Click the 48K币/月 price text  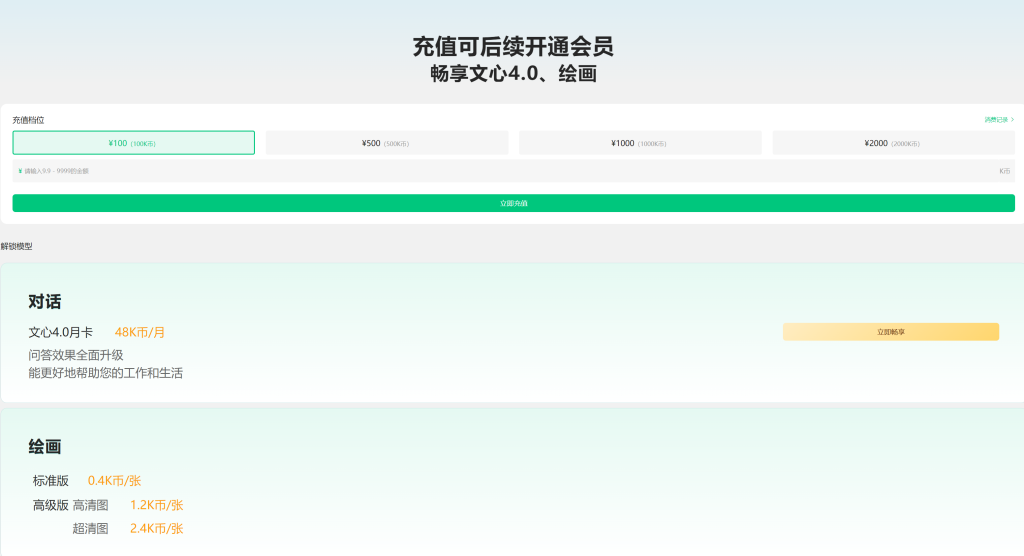point(140,333)
